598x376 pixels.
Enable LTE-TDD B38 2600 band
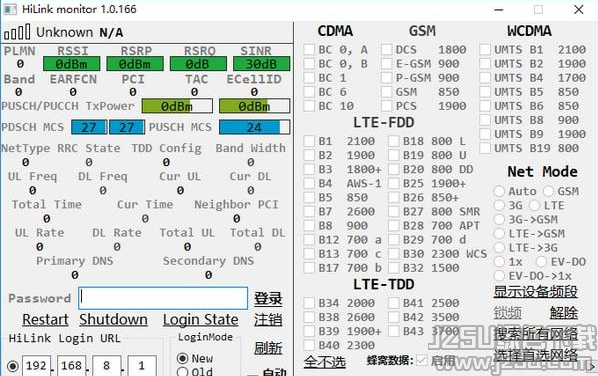pyautogui.click(x=309, y=317)
